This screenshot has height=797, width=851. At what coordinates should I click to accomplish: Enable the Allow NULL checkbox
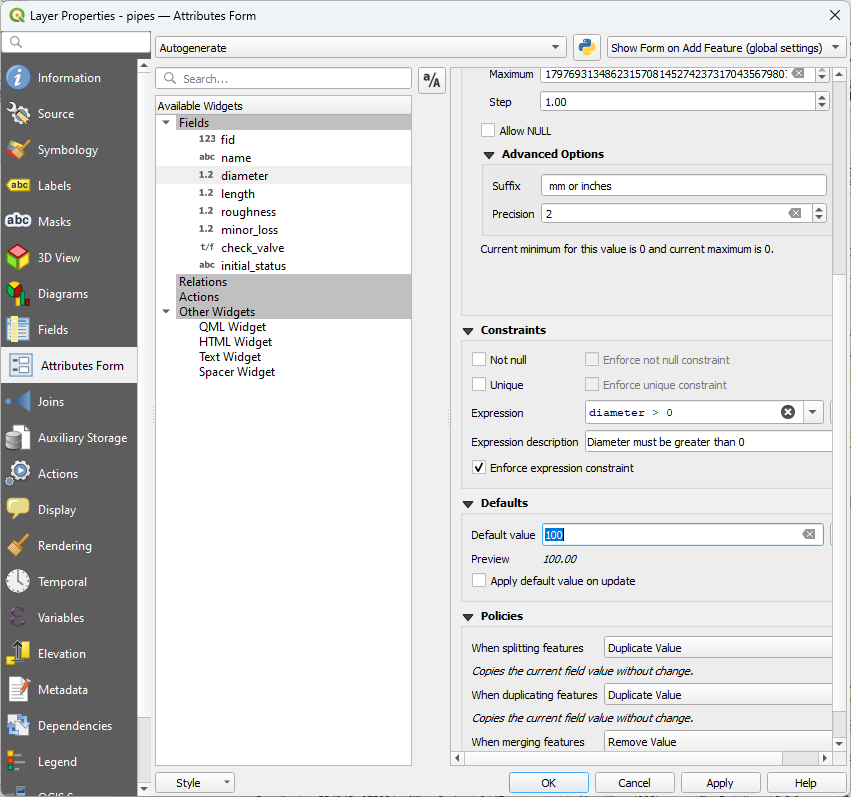click(488, 131)
